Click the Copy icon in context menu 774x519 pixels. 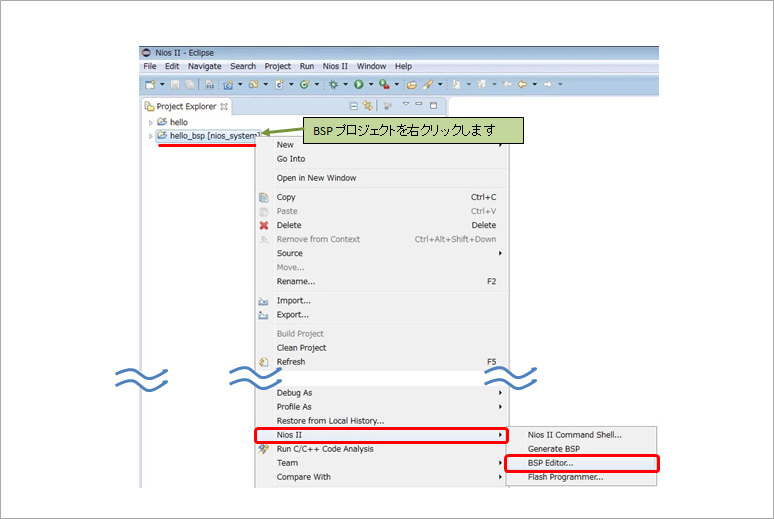click(263, 197)
